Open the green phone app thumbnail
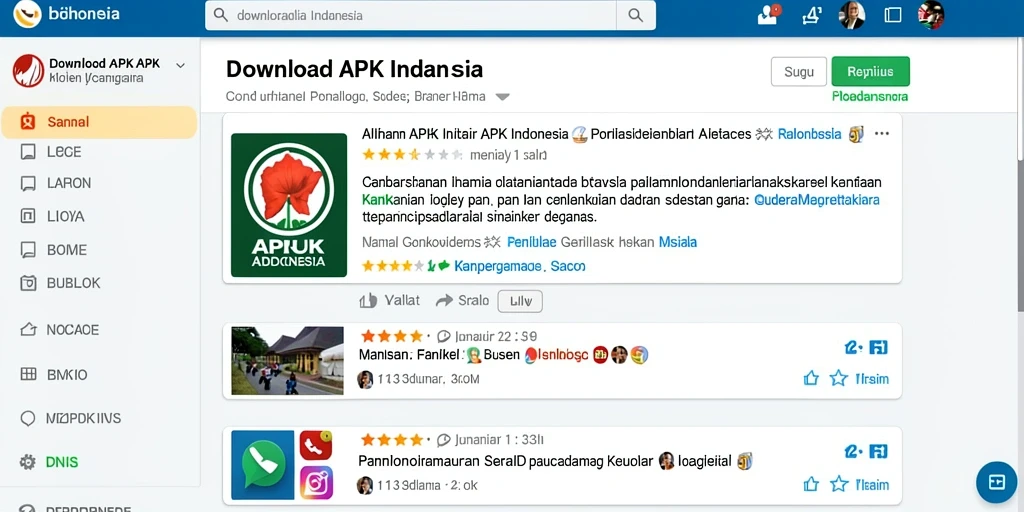The image size is (1024, 512). coord(263,465)
